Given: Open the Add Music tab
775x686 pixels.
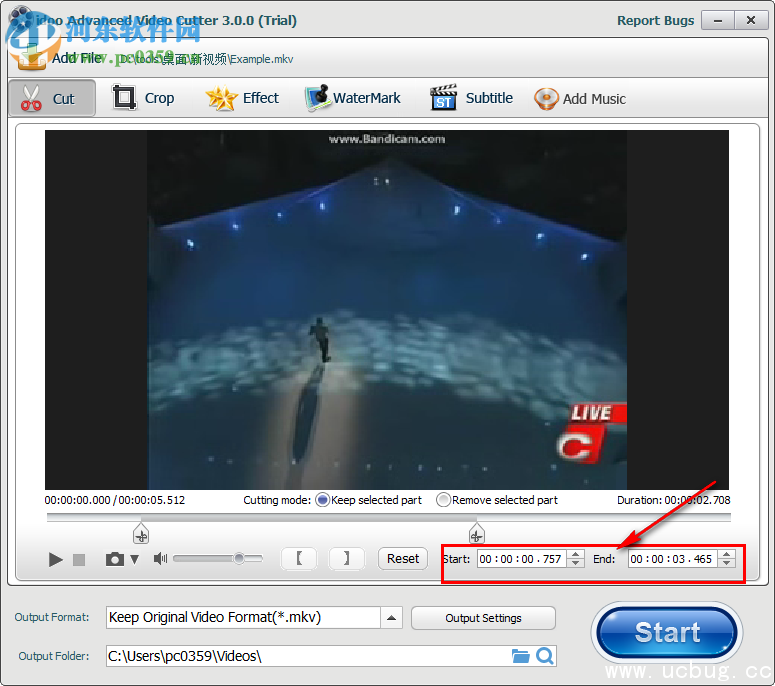Looking at the screenshot, I should click(x=580, y=99).
